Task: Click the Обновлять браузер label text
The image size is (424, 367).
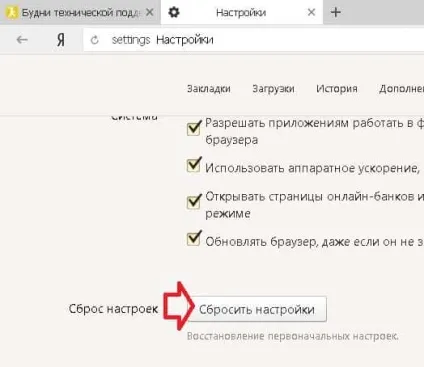Action: [x=314, y=241]
